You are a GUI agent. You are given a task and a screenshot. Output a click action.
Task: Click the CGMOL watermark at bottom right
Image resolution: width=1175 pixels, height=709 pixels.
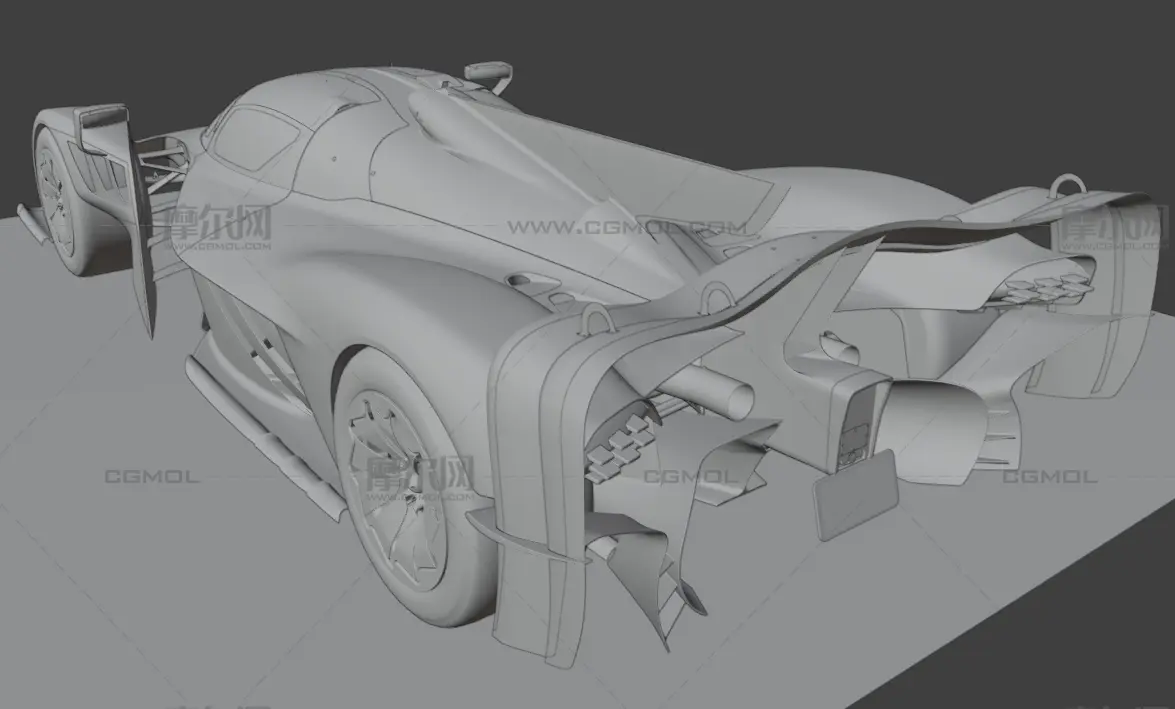pos(1050,477)
